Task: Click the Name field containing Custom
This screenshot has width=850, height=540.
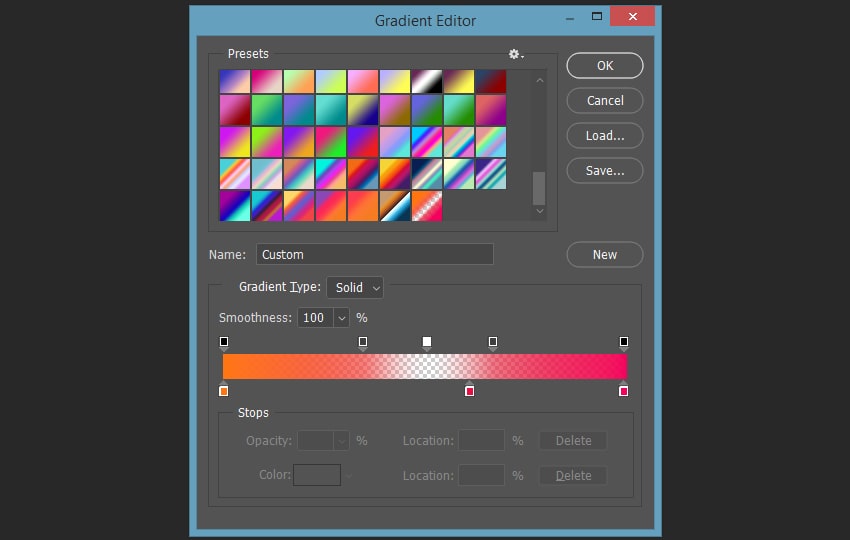Action: pyautogui.click(x=375, y=254)
